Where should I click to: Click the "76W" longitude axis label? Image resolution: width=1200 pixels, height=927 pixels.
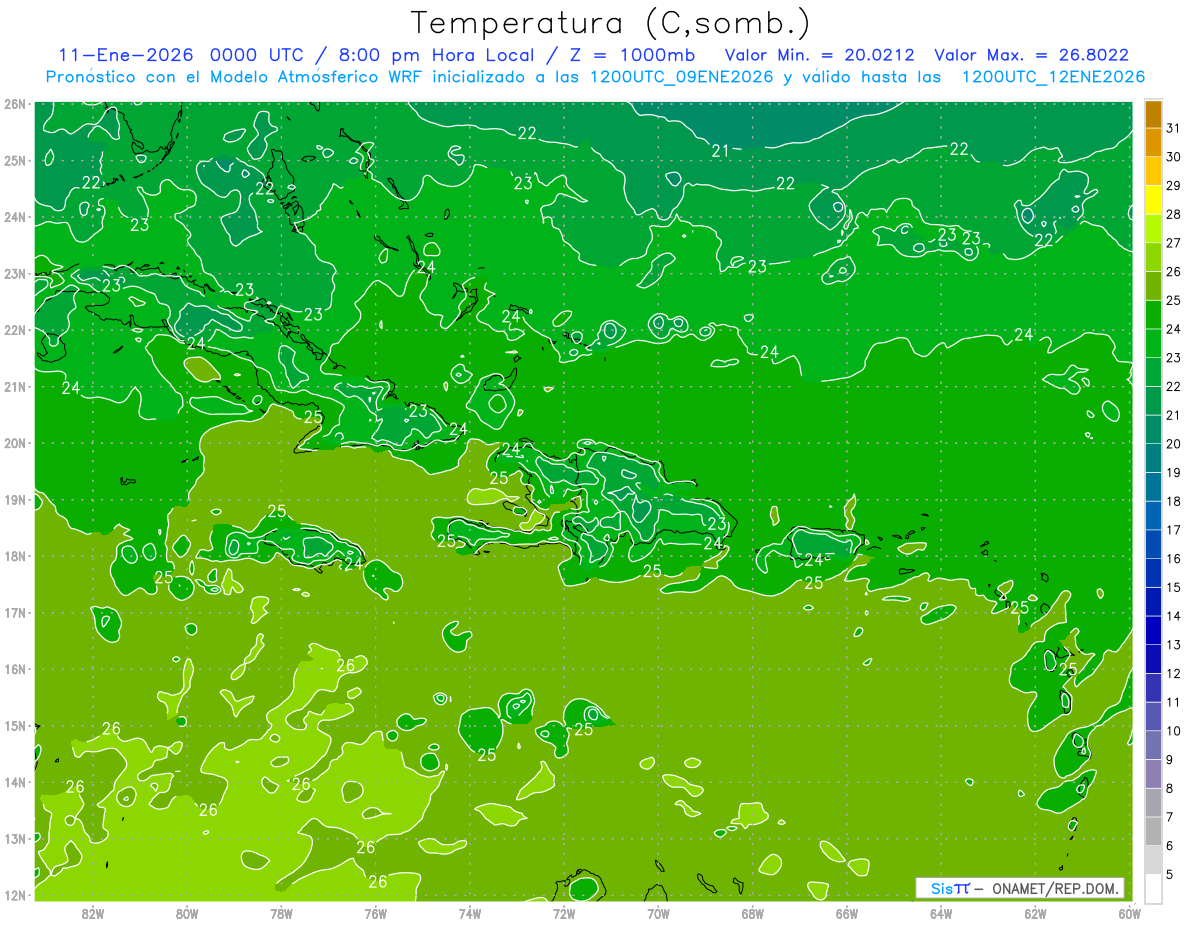tap(375, 913)
